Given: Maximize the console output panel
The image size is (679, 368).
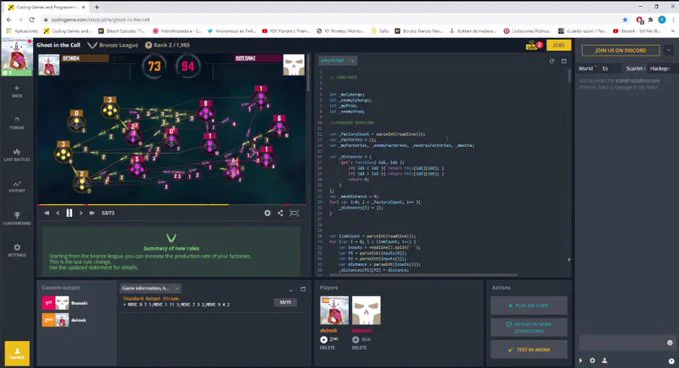Looking at the screenshot, I should 303,289.
